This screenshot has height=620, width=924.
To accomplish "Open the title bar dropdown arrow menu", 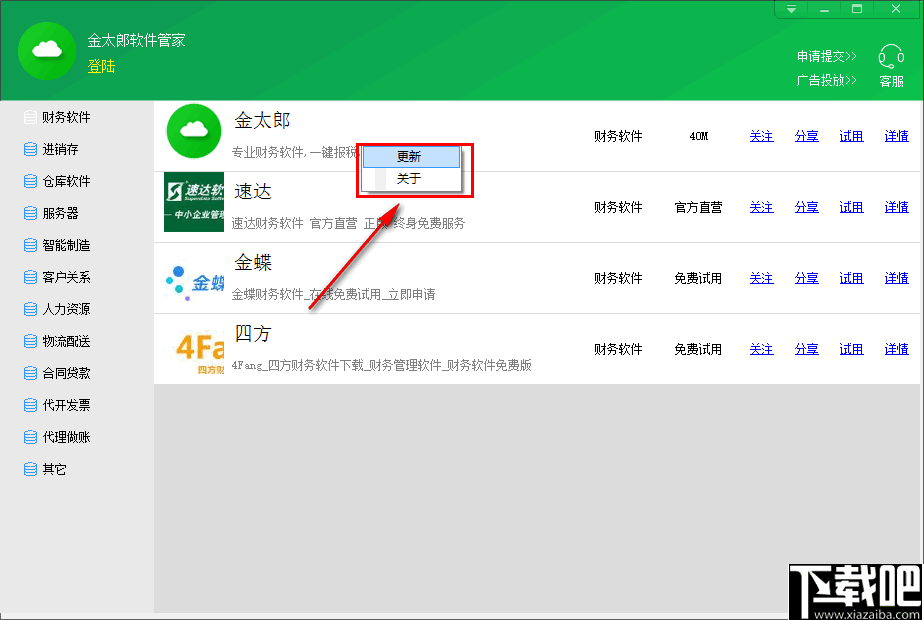I will coord(791,9).
